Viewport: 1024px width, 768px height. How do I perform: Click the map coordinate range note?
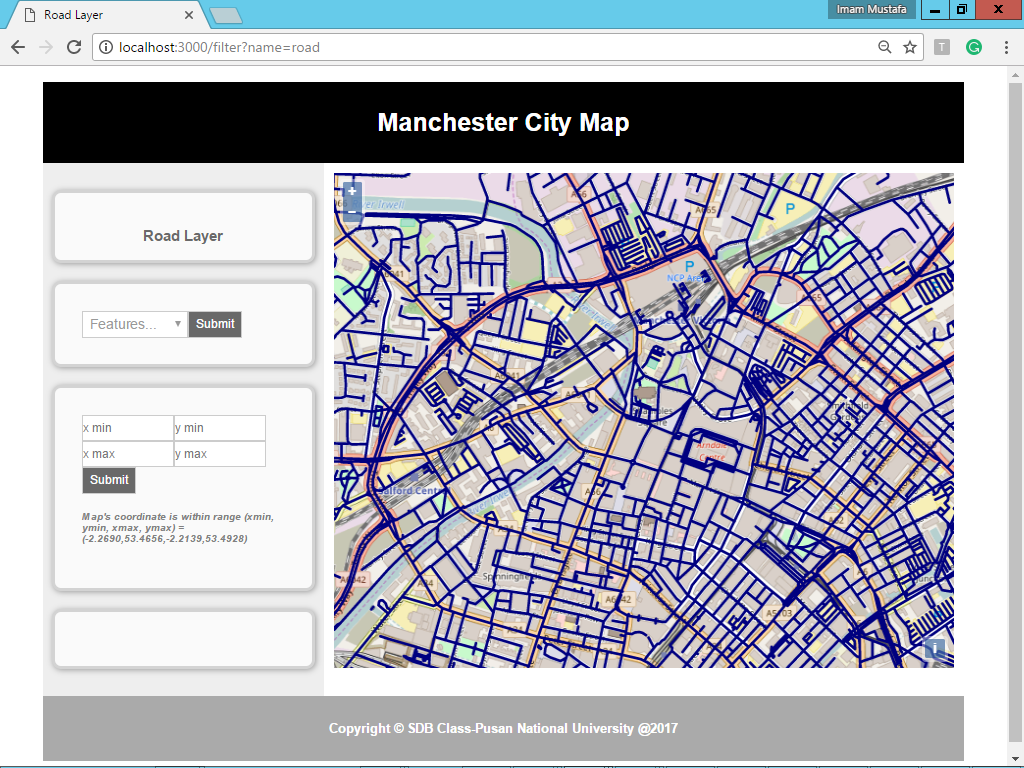pyautogui.click(x=178, y=528)
